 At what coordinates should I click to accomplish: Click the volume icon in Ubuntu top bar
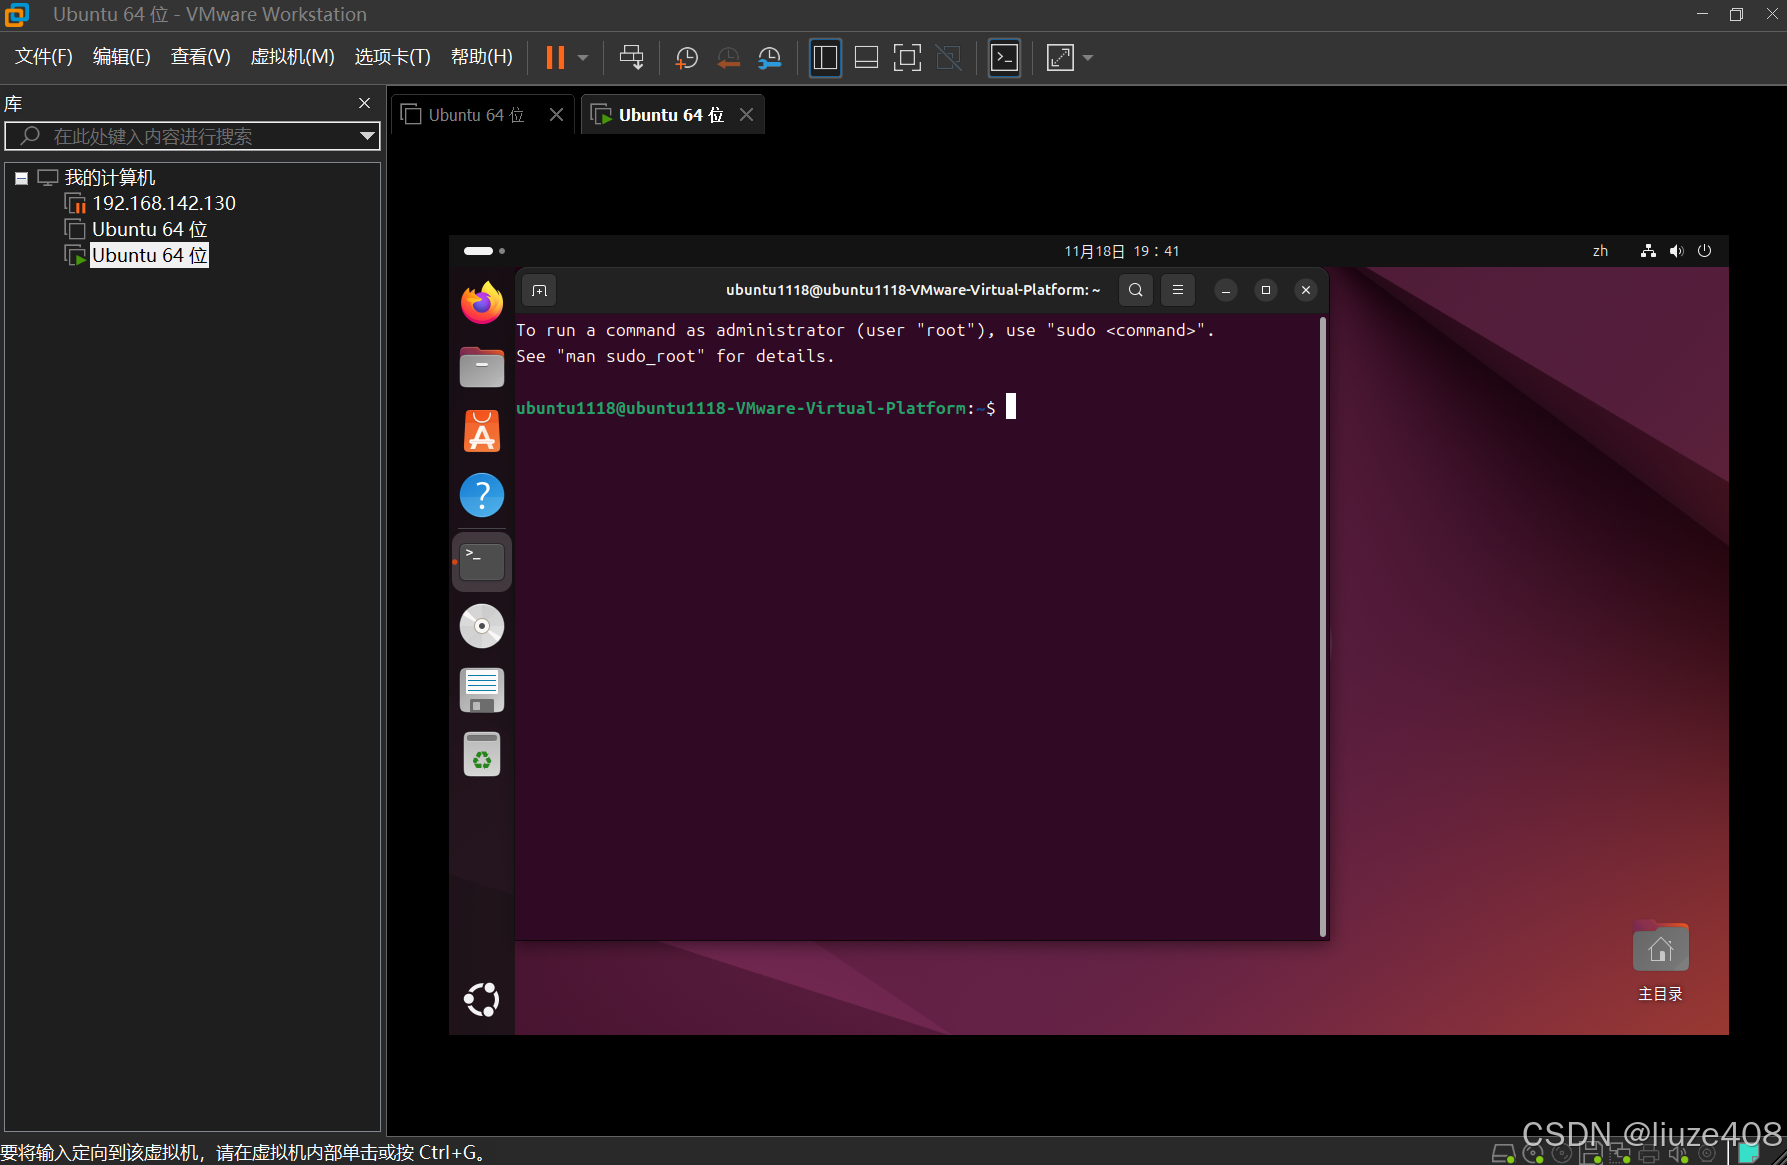pos(1676,251)
